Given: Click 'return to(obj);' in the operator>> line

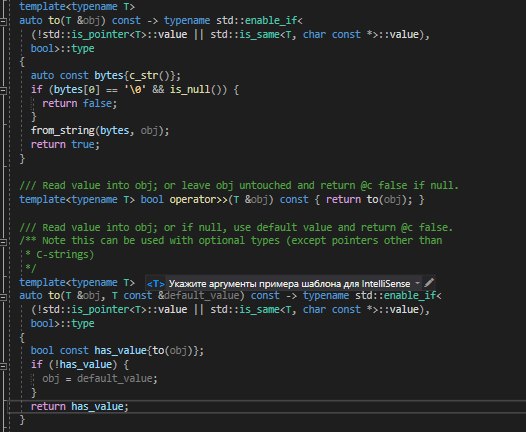Looking at the screenshot, I should pyautogui.click(x=369, y=200).
